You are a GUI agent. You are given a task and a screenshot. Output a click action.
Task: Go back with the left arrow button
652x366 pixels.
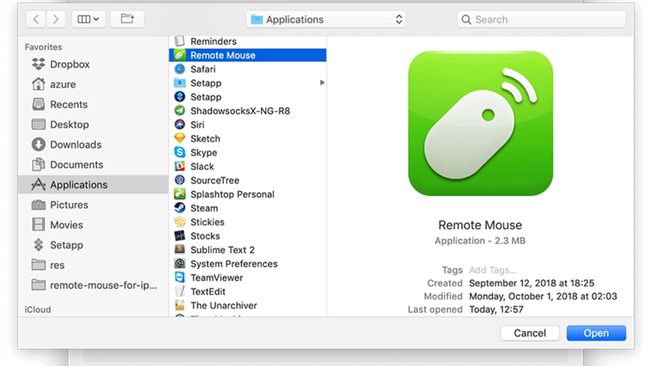36,19
